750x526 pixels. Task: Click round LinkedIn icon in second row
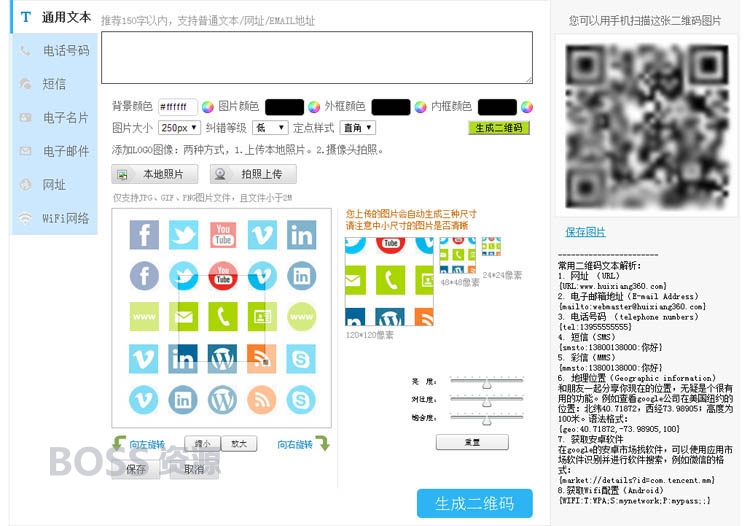click(301, 276)
